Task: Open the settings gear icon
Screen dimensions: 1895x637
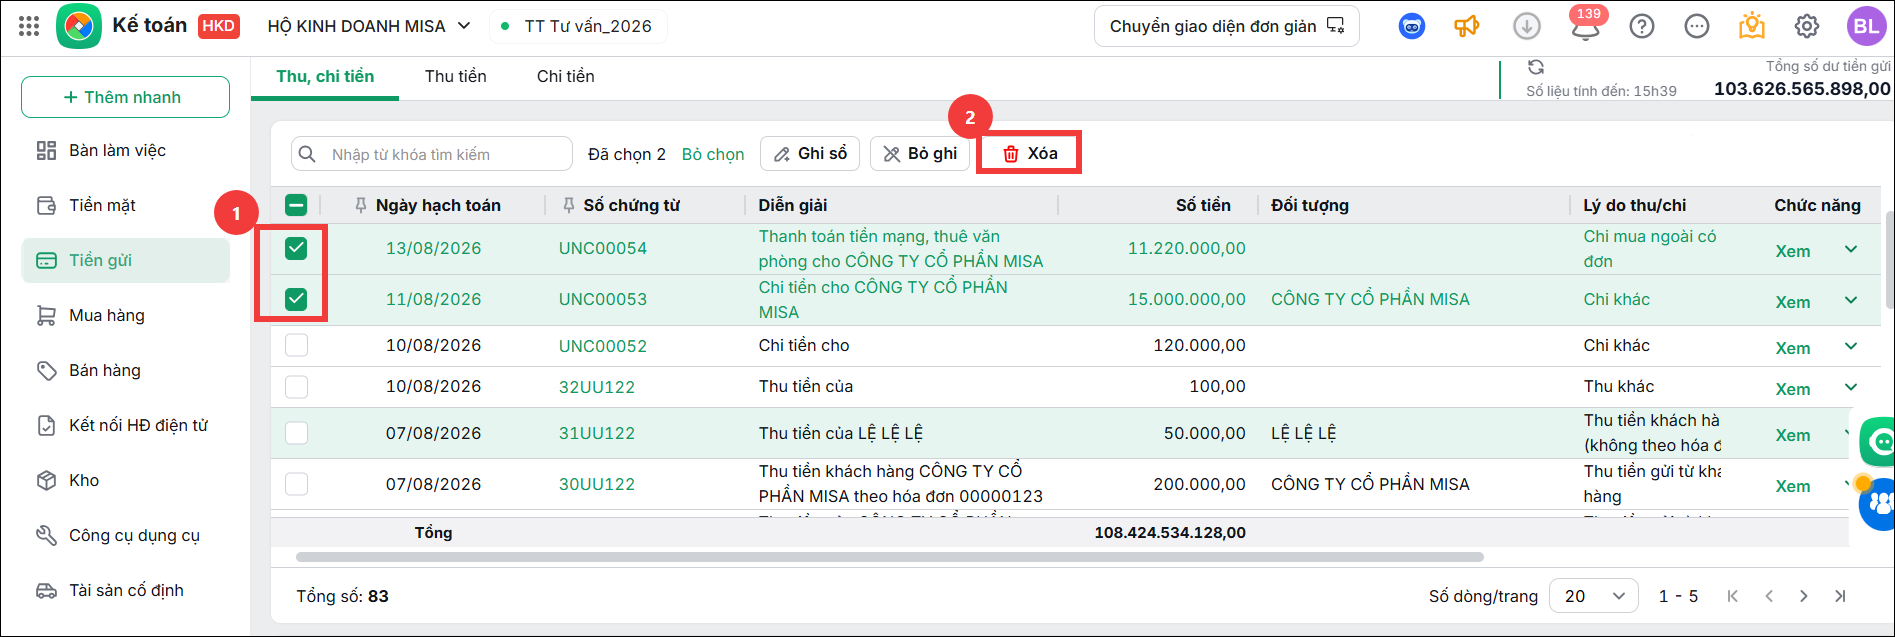Action: pyautogui.click(x=1807, y=26)
